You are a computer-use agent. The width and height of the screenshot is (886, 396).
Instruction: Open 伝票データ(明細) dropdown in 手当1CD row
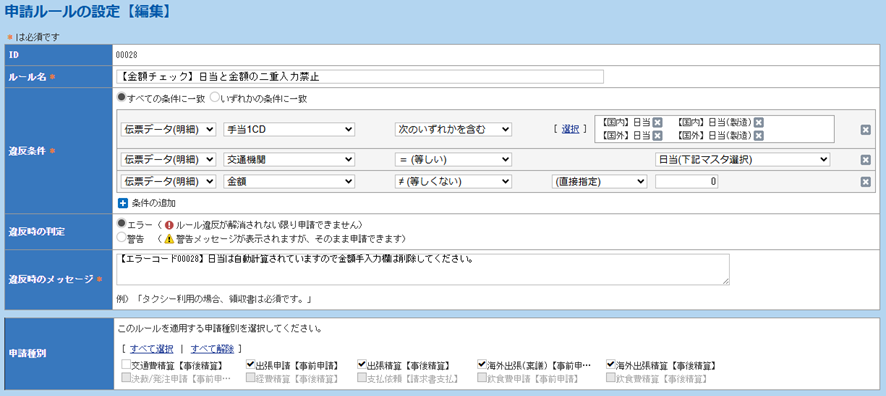[168, 130]
